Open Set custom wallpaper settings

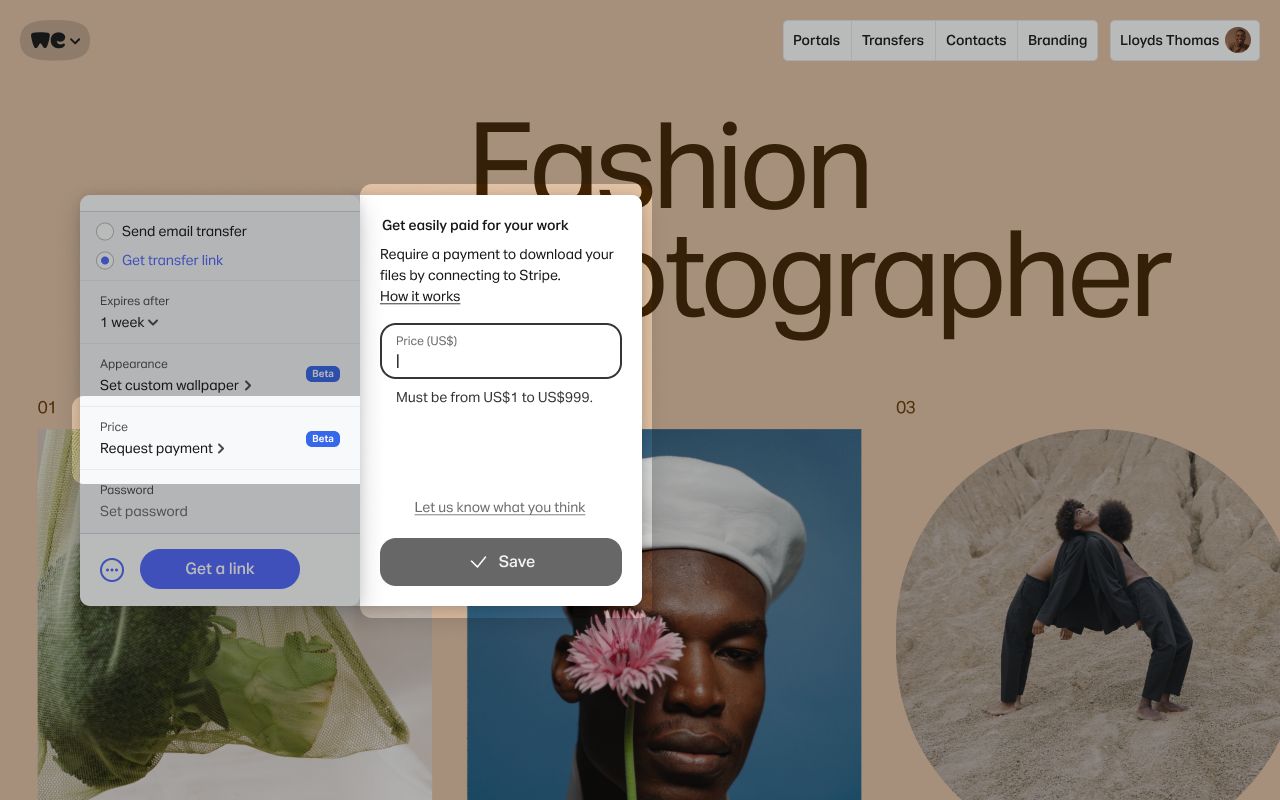tap(175, 385)
